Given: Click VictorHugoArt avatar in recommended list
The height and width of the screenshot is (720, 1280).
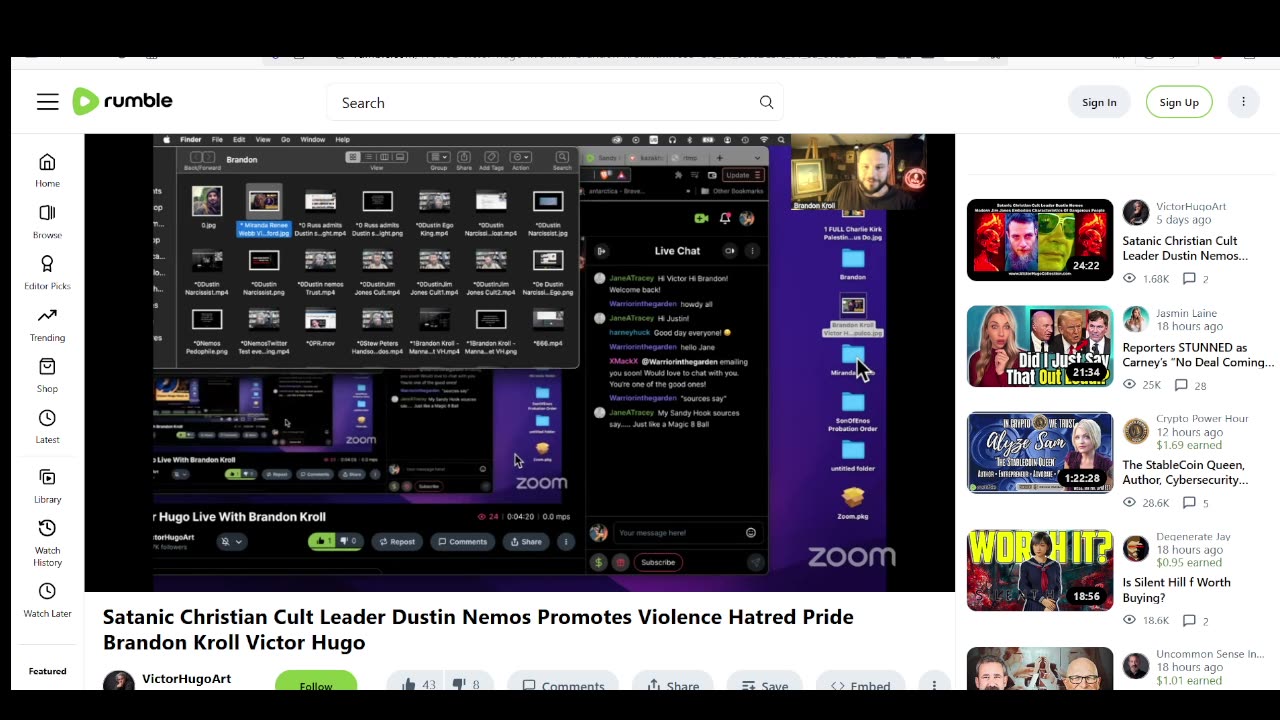Looking at the screenshot, I should click(1136, 212).
